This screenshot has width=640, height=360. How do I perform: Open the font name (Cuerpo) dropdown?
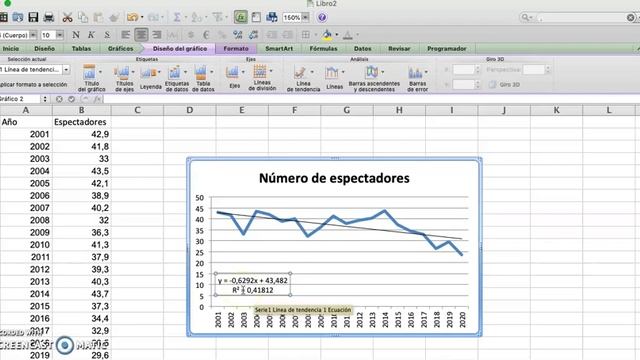(x=33, y=35)
